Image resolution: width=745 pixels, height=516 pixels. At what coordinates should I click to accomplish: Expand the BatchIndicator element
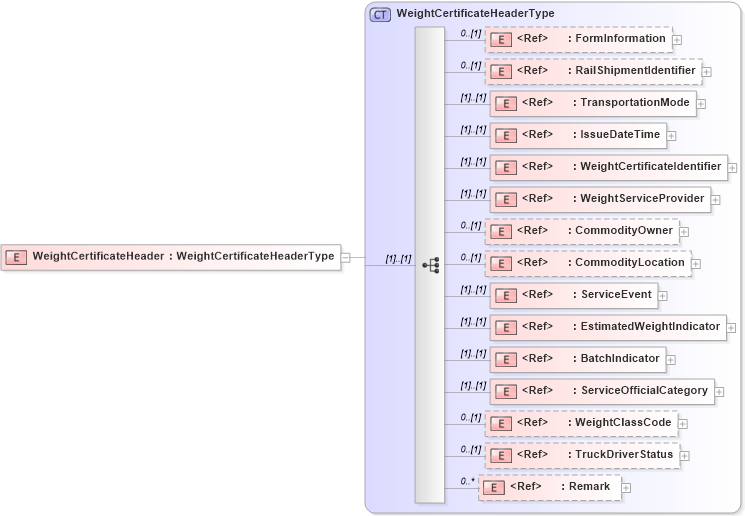coord(670,360)
